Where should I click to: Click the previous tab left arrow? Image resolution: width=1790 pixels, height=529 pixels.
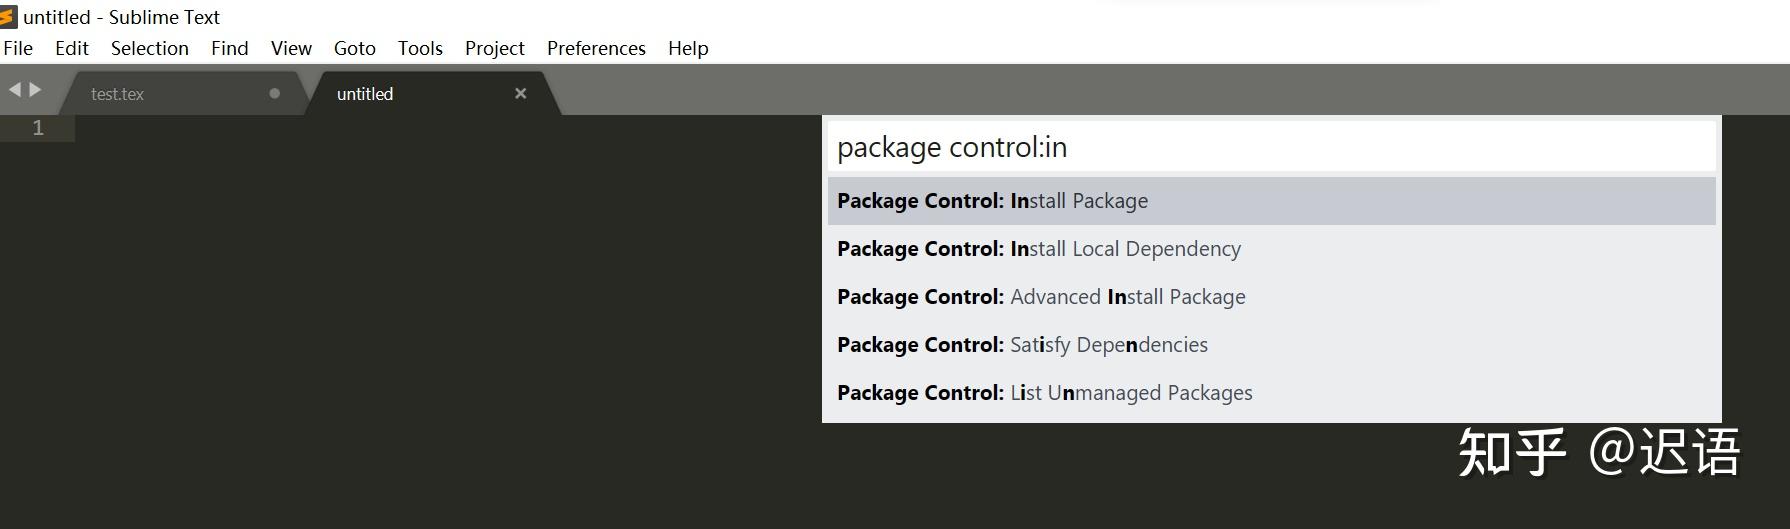coord(14,90)
